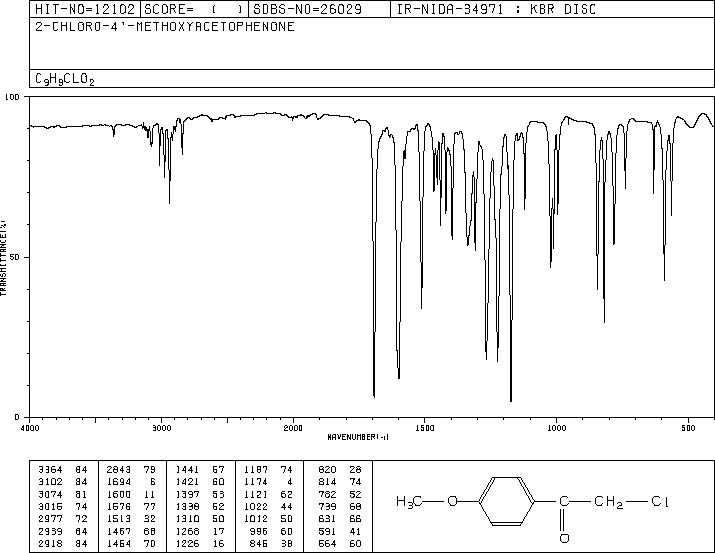Click the 2000 label on the x-axis
Viewport: 715px width, 553px height.
pyautogui.click(x=293, y=428)
